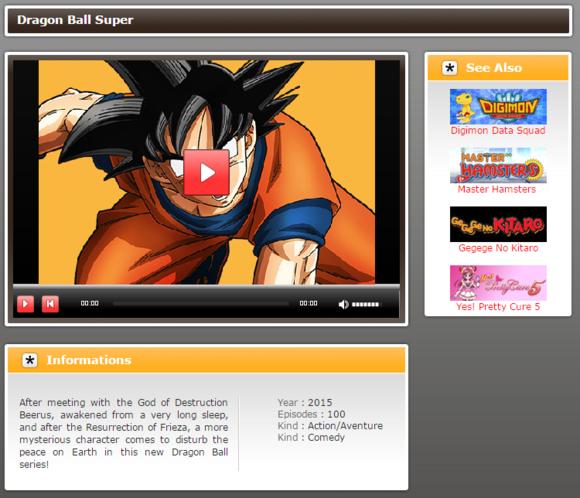580x498 pixels.
Task: Open the Gegege No Kitaro link
Action: pos(498,248)
